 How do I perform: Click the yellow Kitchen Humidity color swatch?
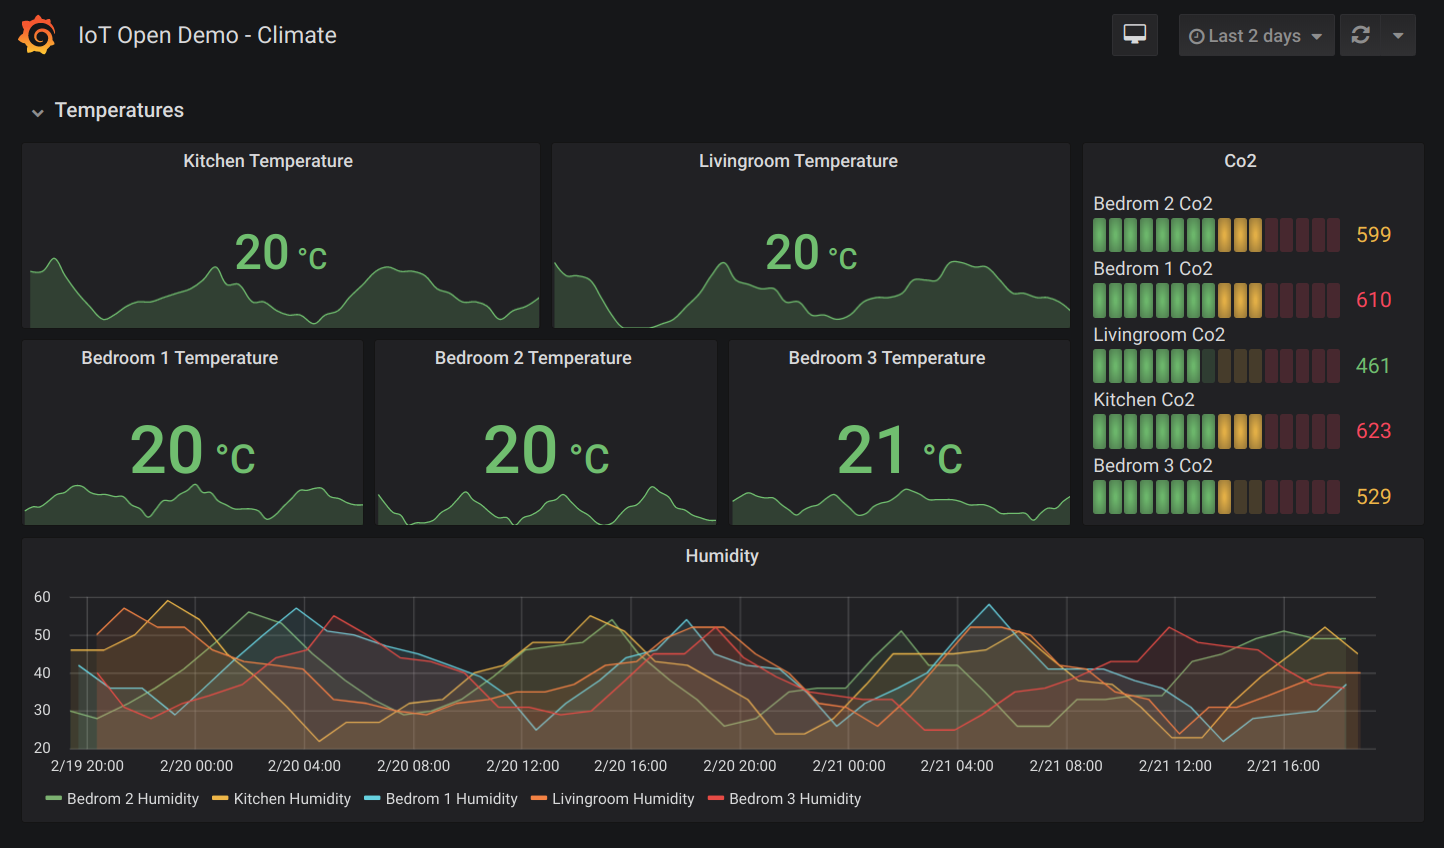(x=220, y=798)
